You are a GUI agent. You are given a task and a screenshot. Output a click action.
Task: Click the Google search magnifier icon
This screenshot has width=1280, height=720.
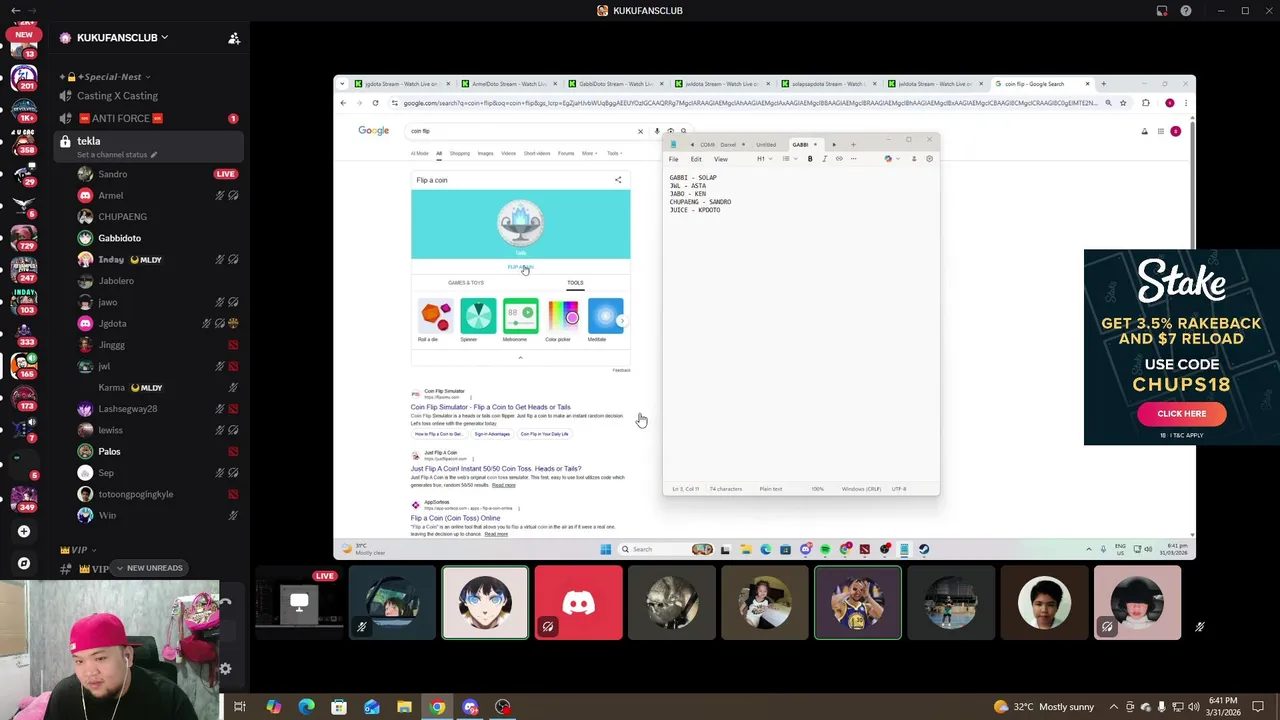click(x=683, y=131)
